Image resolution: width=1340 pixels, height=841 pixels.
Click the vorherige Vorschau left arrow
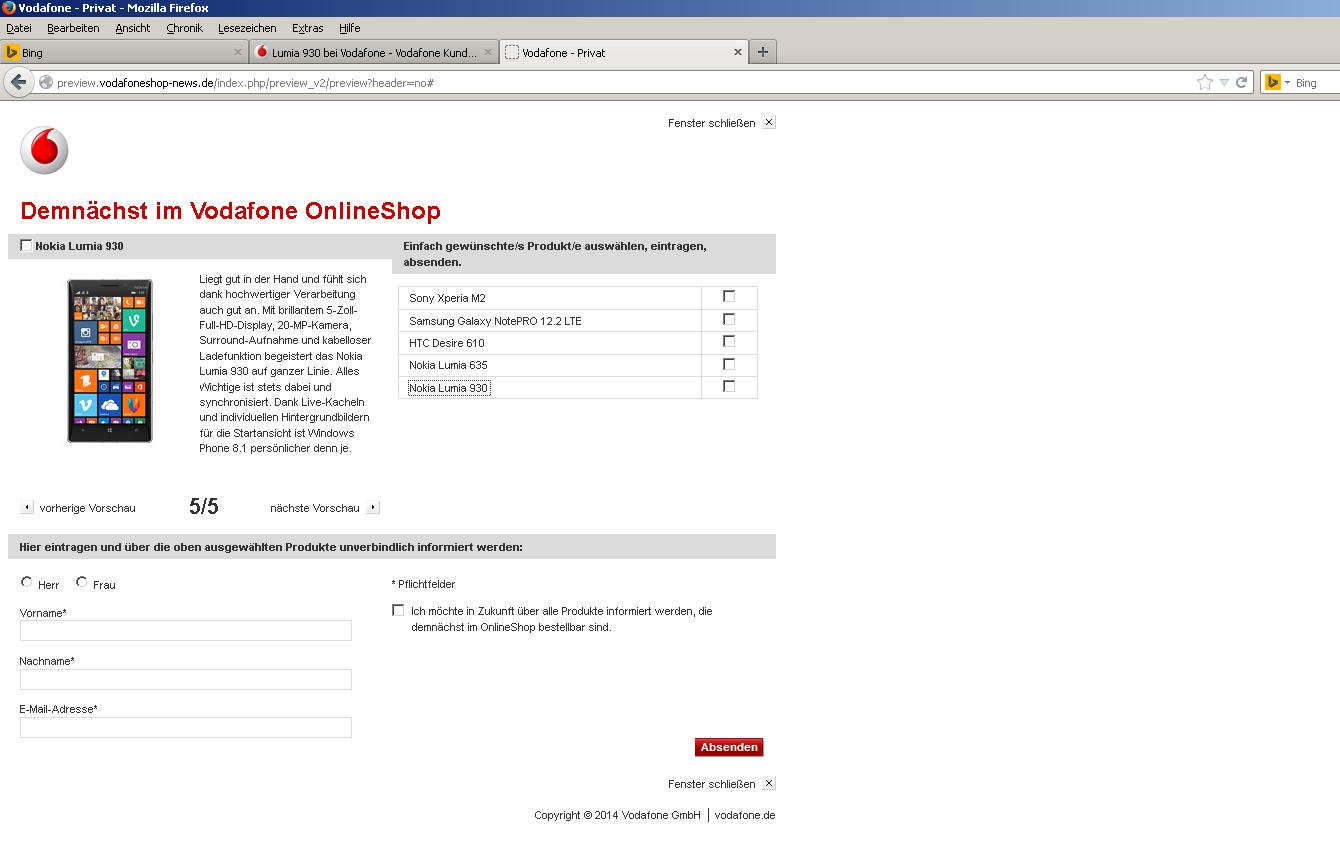[x=27, y=507]
